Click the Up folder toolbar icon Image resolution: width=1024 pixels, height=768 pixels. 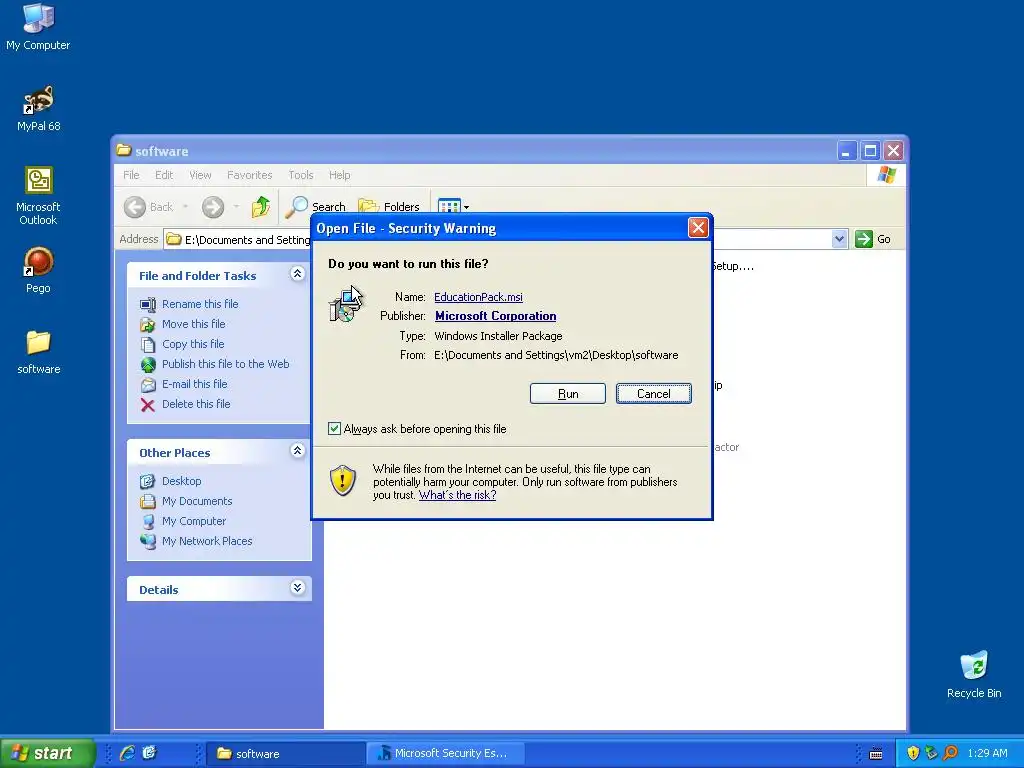pos(261,206)
